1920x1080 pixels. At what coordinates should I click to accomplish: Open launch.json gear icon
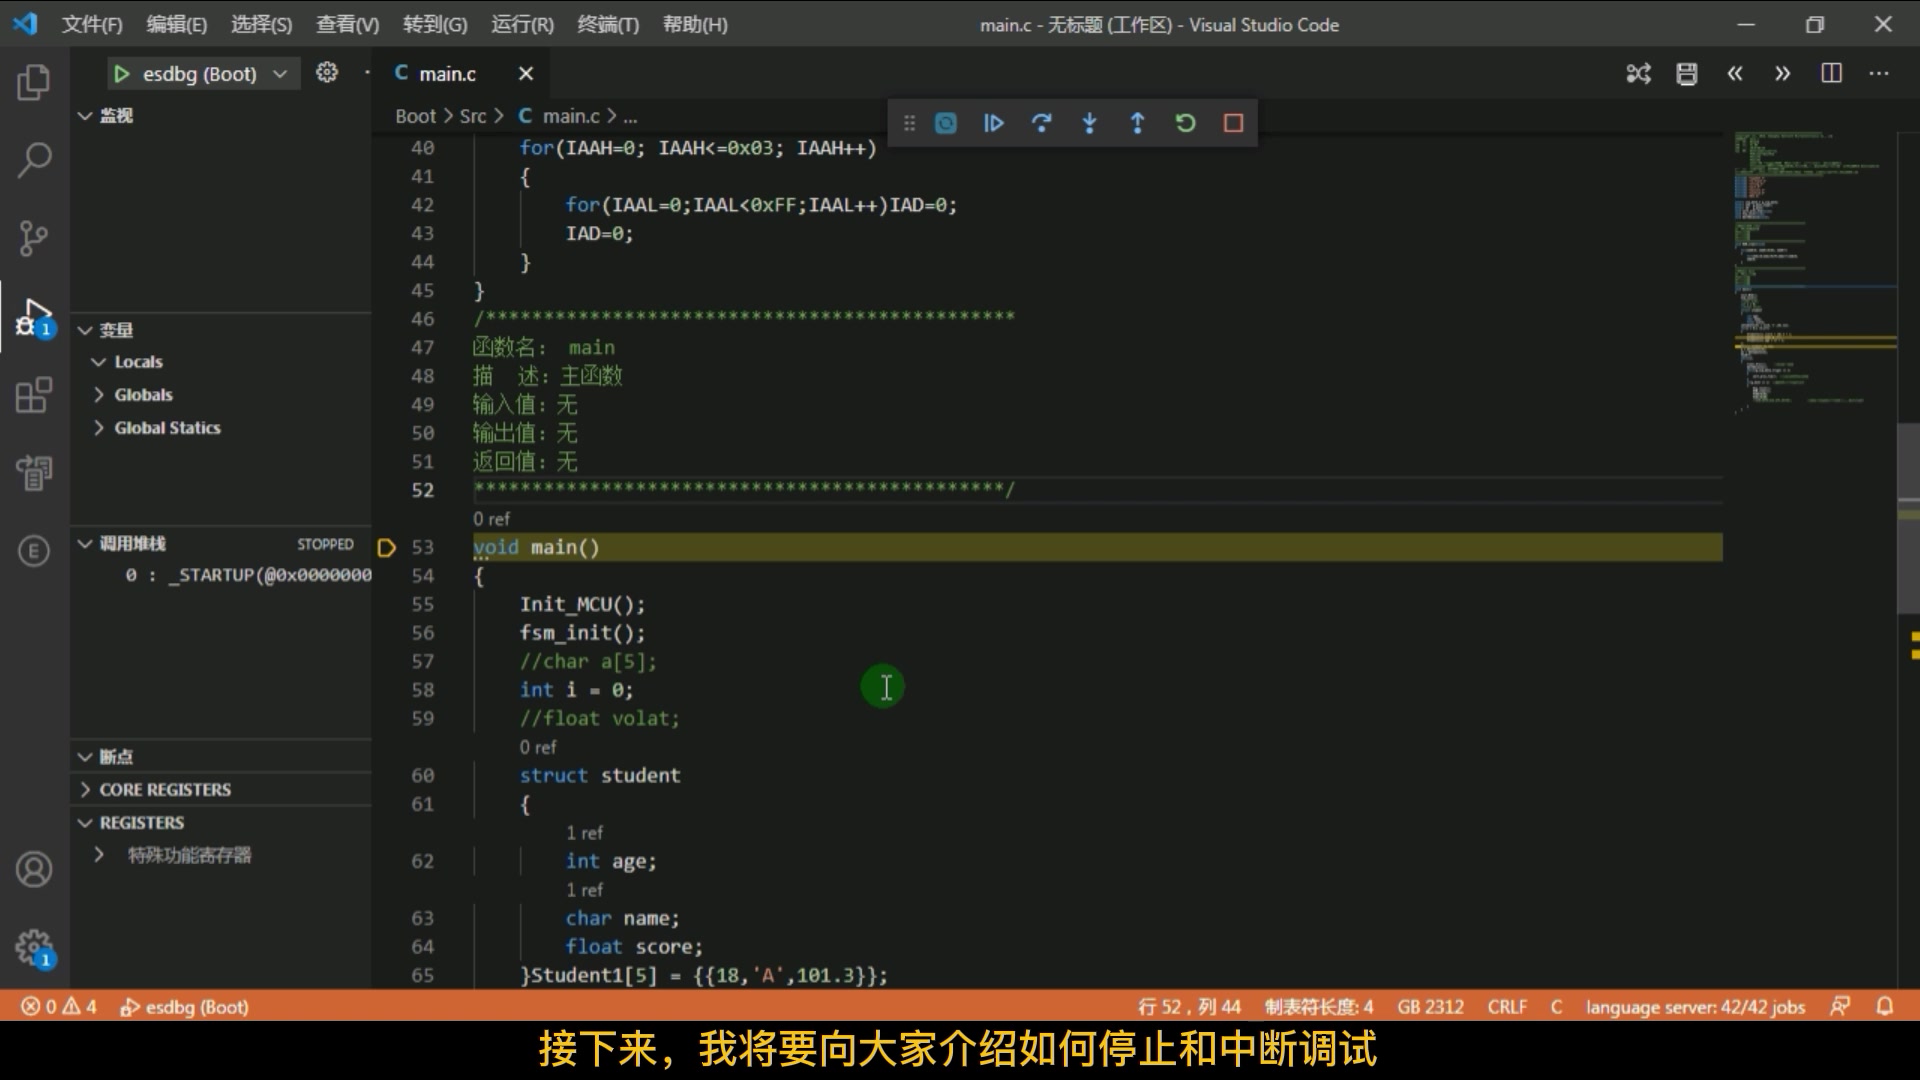tap(327, 73)
